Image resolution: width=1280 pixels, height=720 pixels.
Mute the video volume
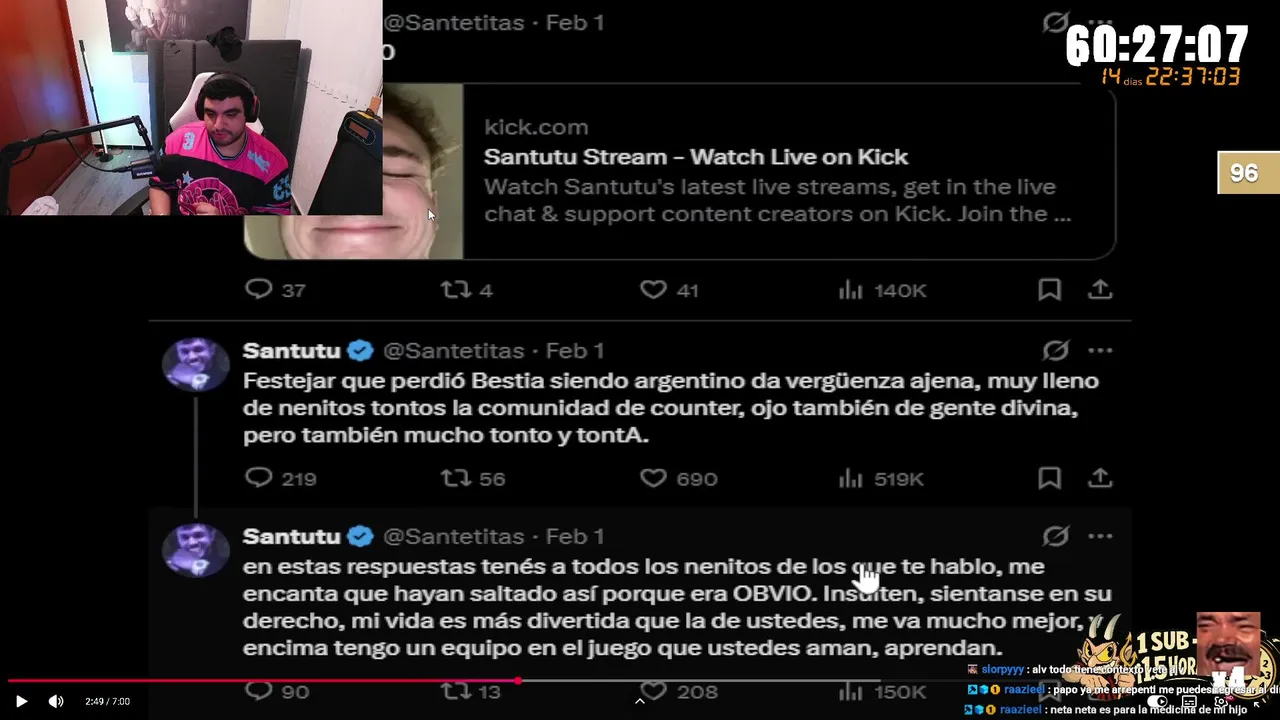click(x=56, y=701)
